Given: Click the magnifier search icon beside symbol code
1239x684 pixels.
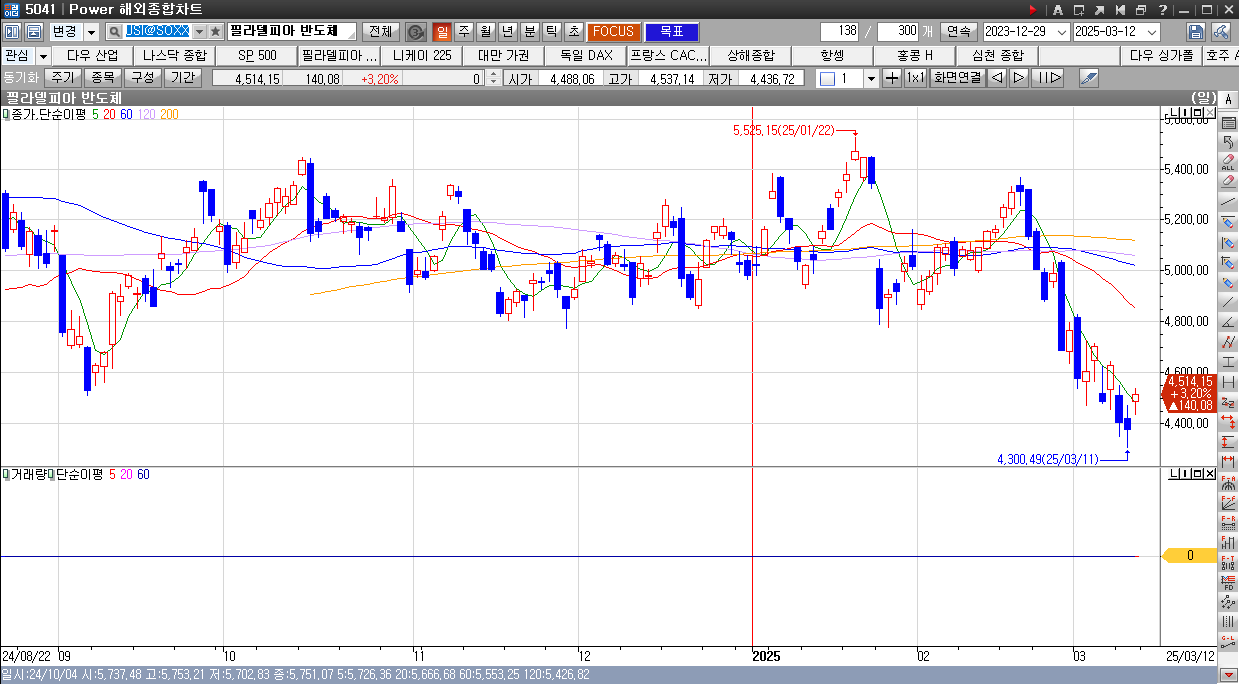Looking at the screenshot, I should pyautogui.click(x=114, y=32).
